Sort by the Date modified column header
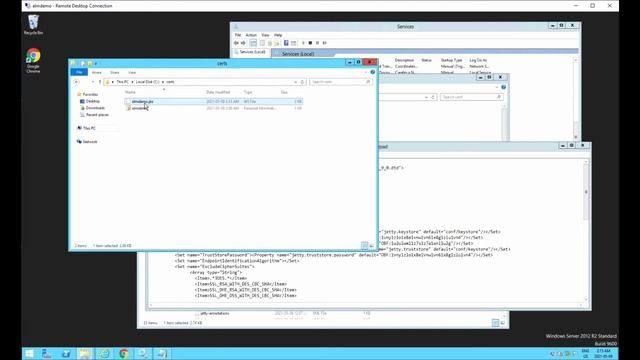The width and height of the screenshot is (640, 360). pos(218,92)
